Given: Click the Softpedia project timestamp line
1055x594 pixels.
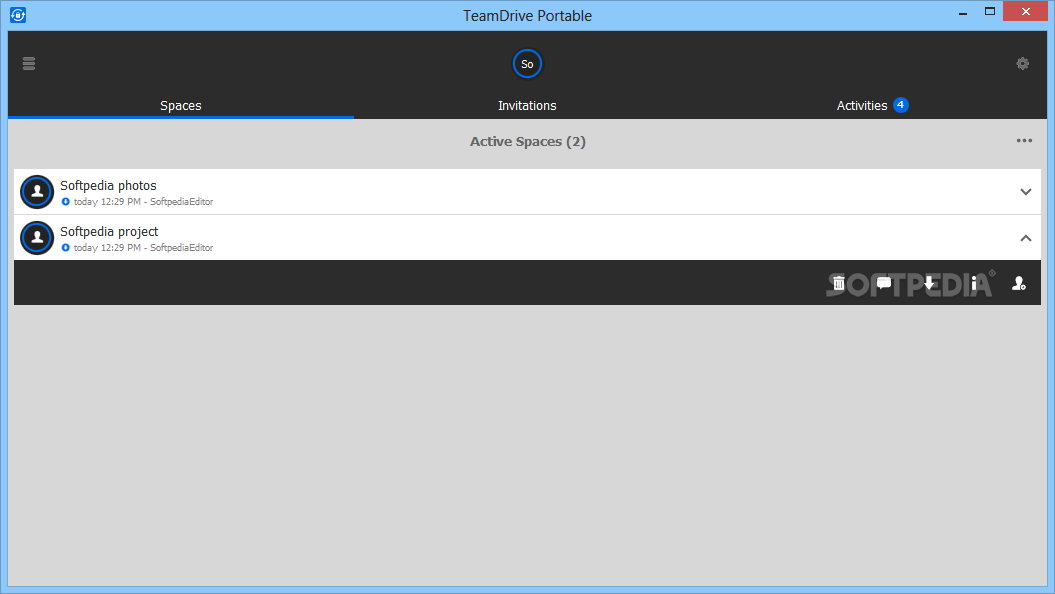Looking at the screenshot, I should point(143,248).
